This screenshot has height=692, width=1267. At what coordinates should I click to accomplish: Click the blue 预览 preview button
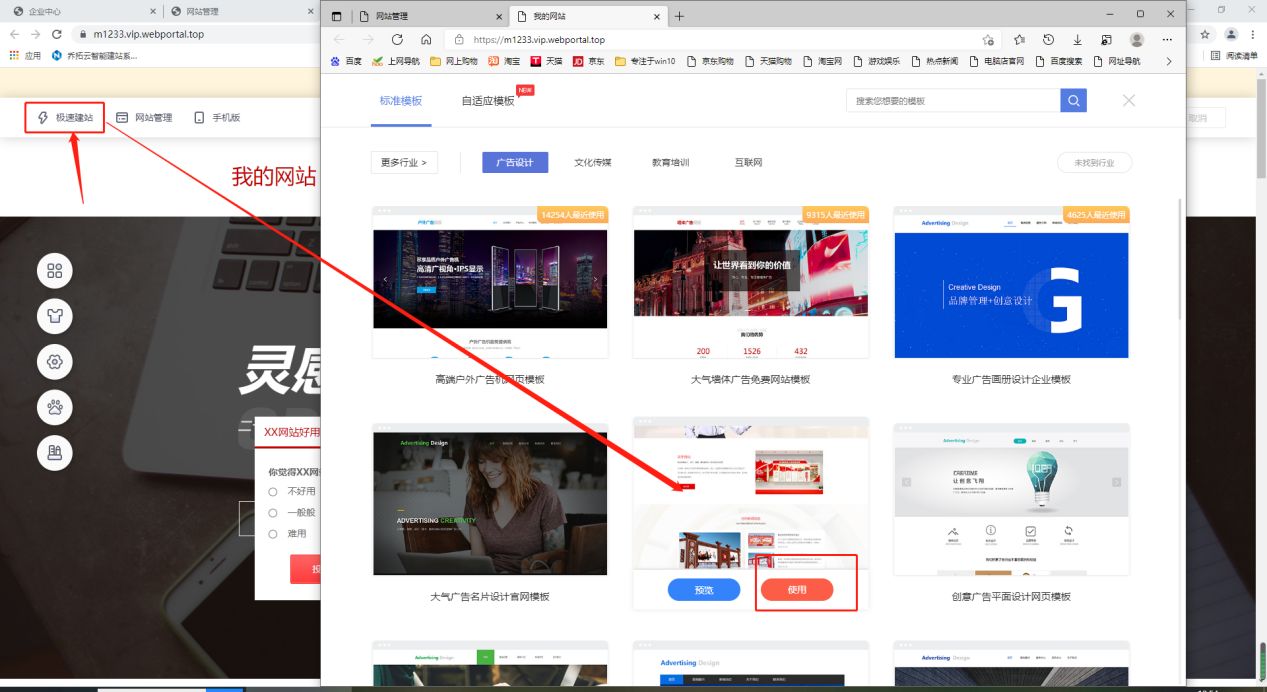[704, 590]
